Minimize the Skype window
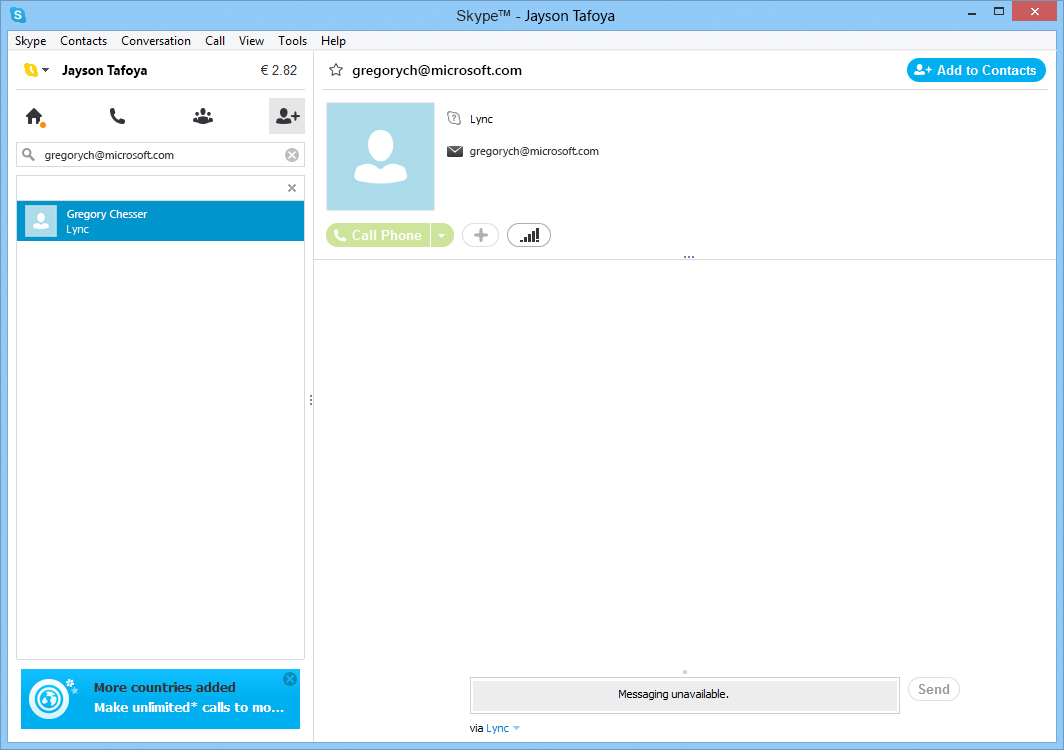 pyautogui.click(x=972, y=12)
